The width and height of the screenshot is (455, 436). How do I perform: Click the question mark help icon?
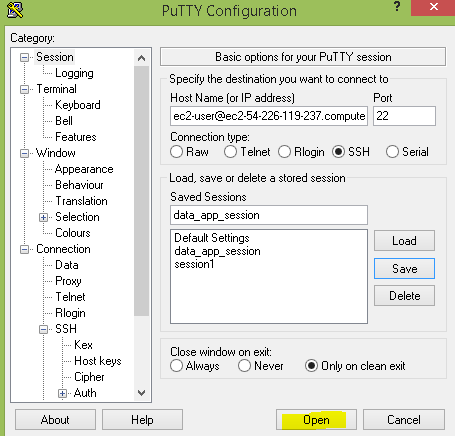click(x=397, y=6)
